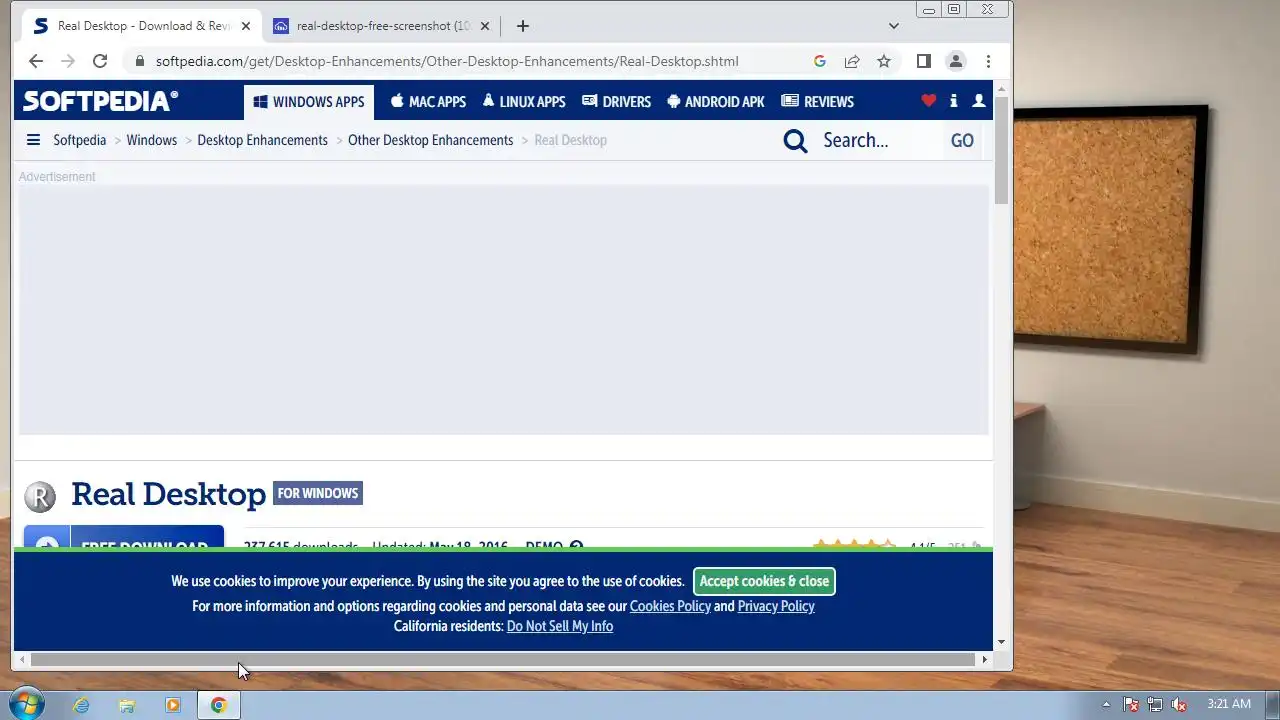Click Accept cookies & close

764,581
